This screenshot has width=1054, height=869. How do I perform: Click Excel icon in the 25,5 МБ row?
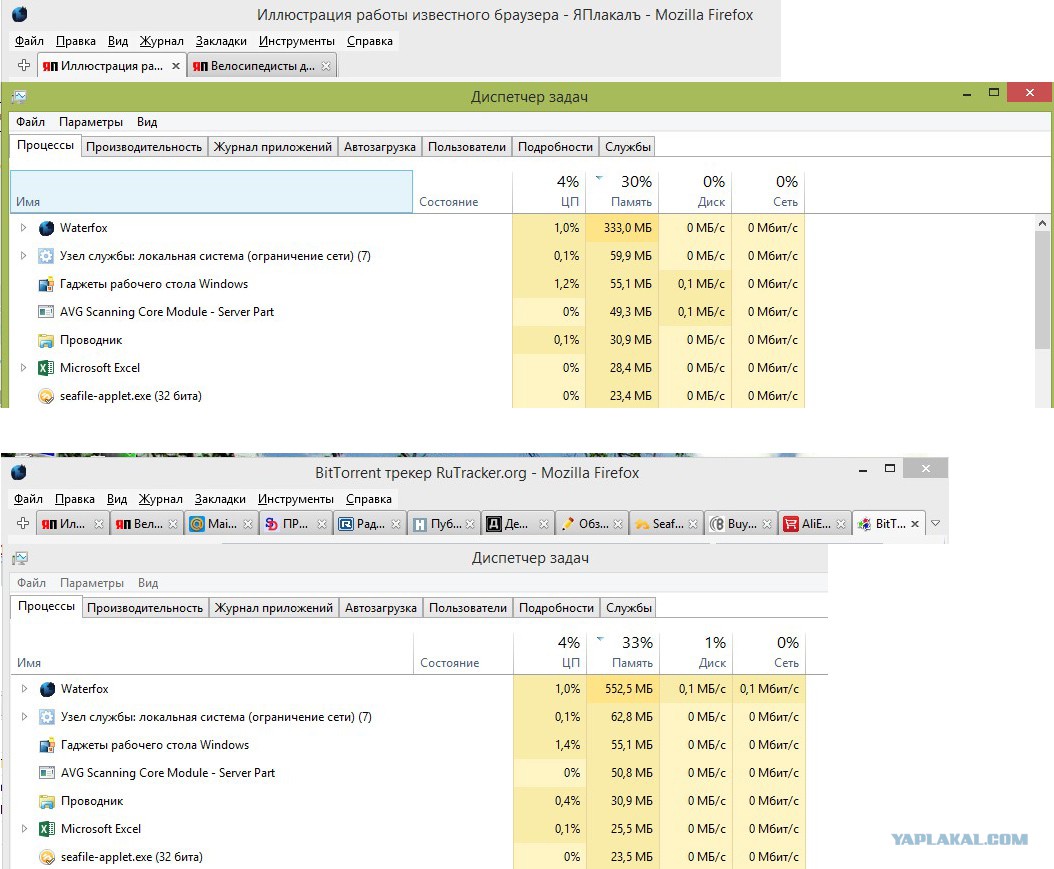point(46,829)
